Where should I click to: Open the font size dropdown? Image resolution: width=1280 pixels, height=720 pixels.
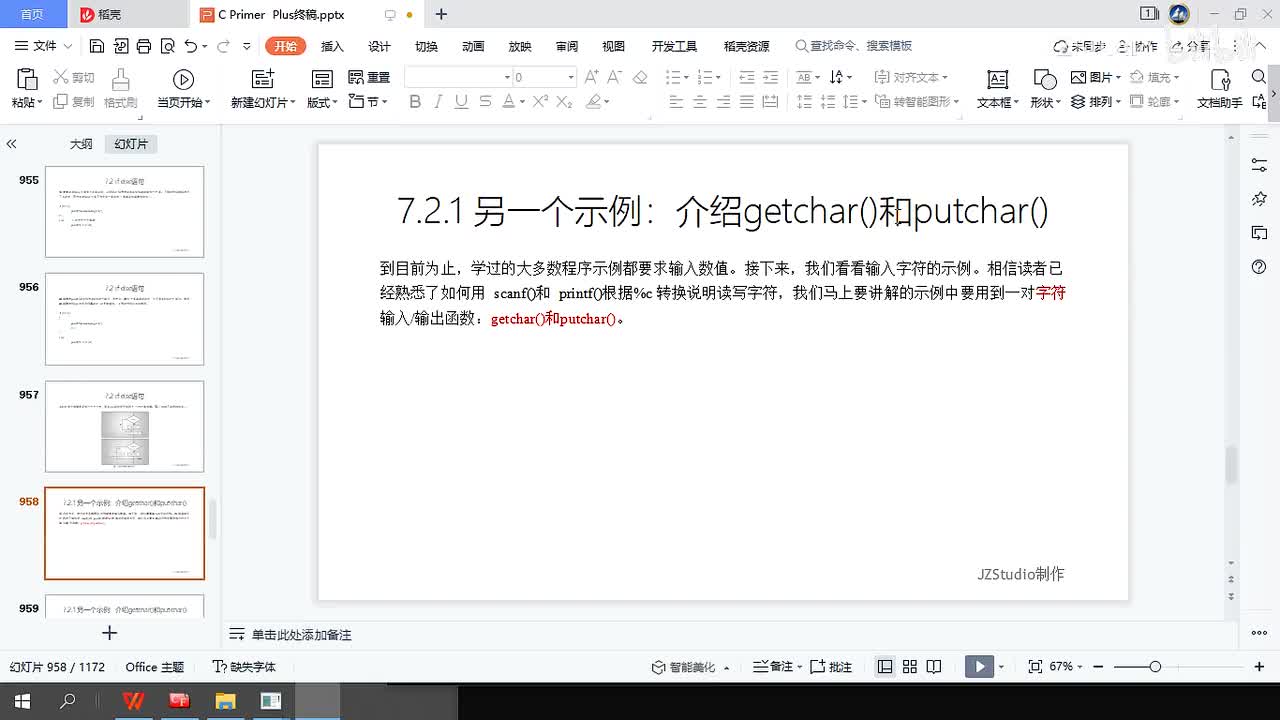tap(571, 77)
